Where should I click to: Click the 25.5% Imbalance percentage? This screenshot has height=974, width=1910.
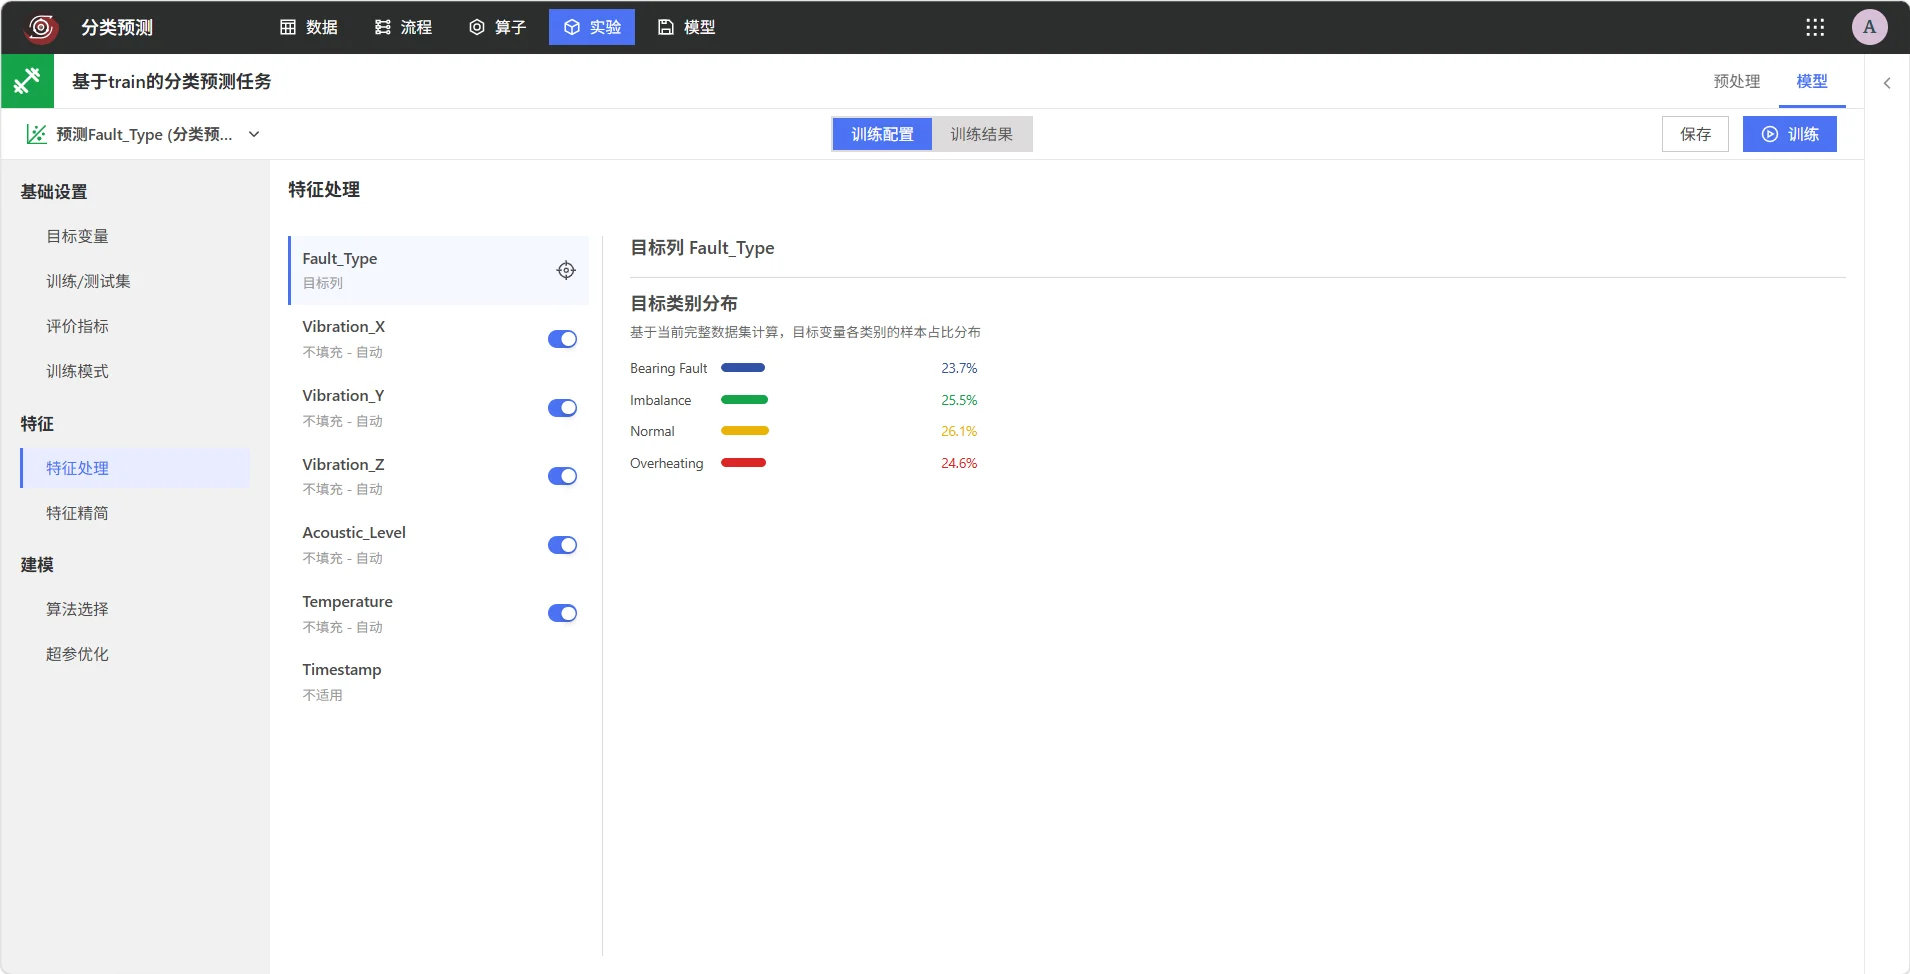(959, 400)
